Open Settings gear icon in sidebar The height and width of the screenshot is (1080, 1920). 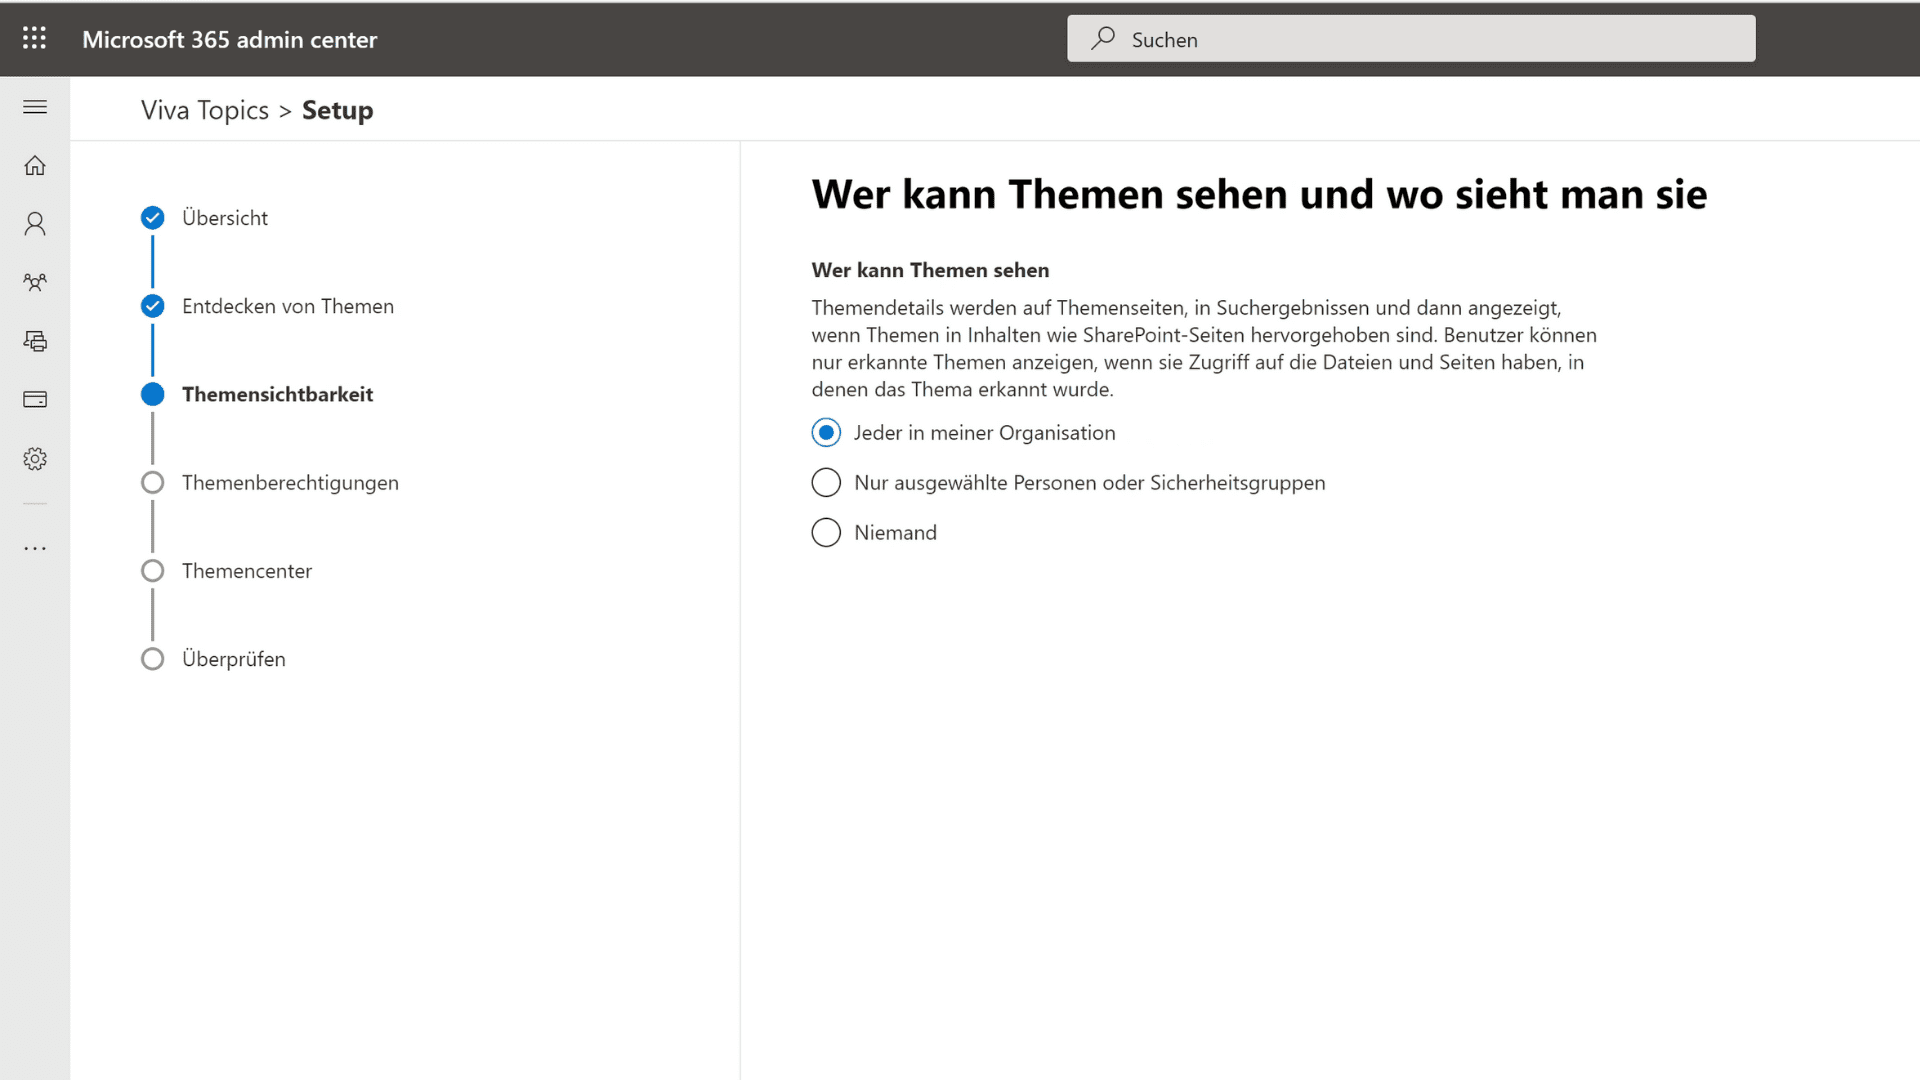point(35,459)
